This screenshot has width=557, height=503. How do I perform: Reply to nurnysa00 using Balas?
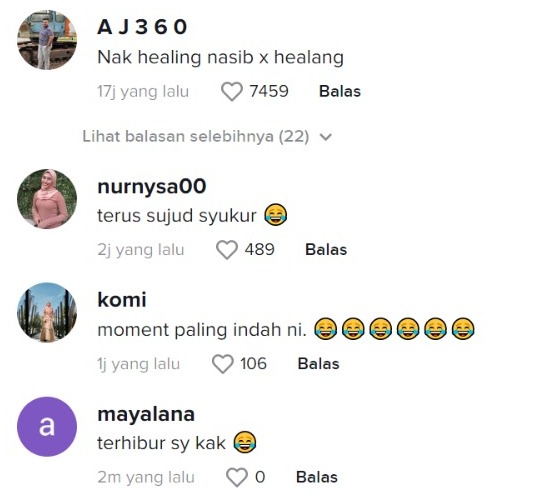coord(326,250)
